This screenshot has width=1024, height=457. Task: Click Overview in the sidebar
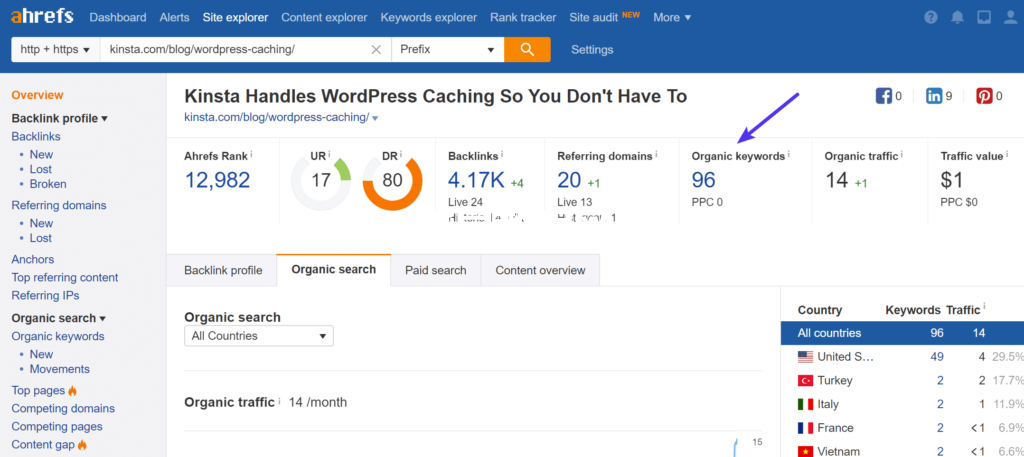[x=37, y=95]
